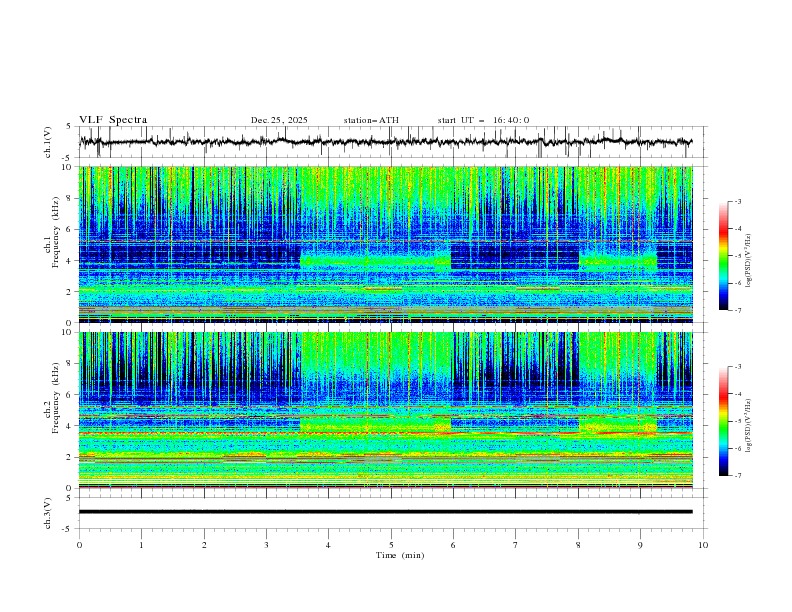Click the "-5" volt tick of ch.1(V)
Viewport: 792px width, 612px height.
pyautogui.click(x=66, y=158)
